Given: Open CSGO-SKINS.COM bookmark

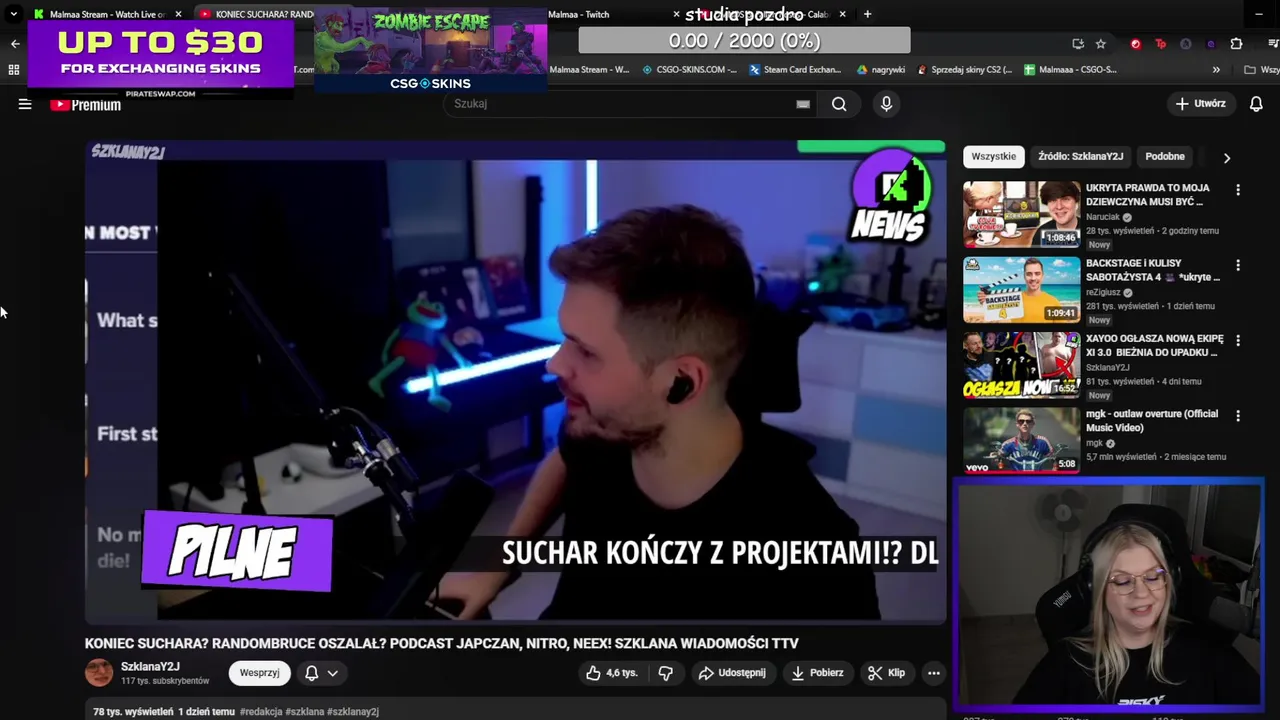Looking at the screenshot, I should tap(689, 70).
